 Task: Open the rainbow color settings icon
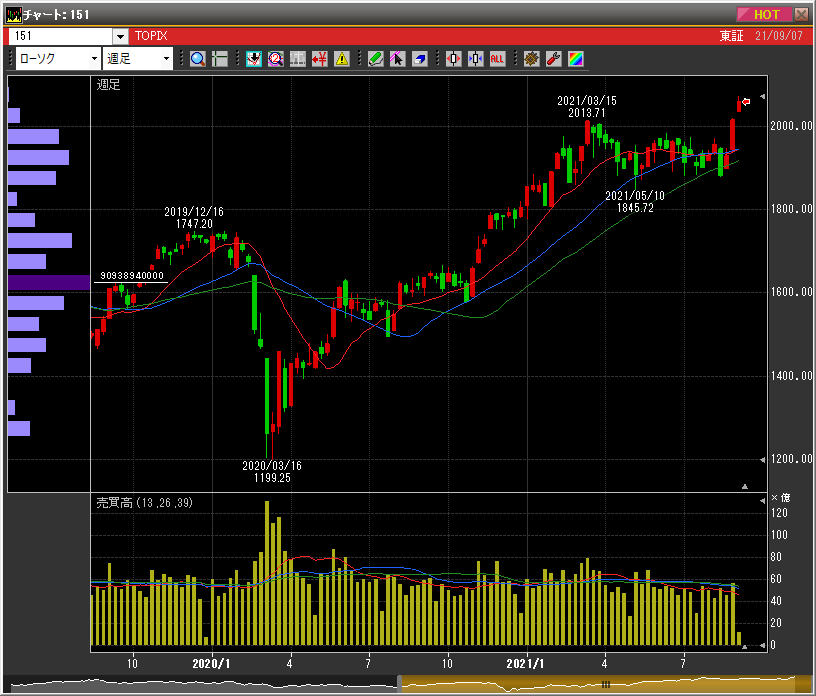(575, 59)
